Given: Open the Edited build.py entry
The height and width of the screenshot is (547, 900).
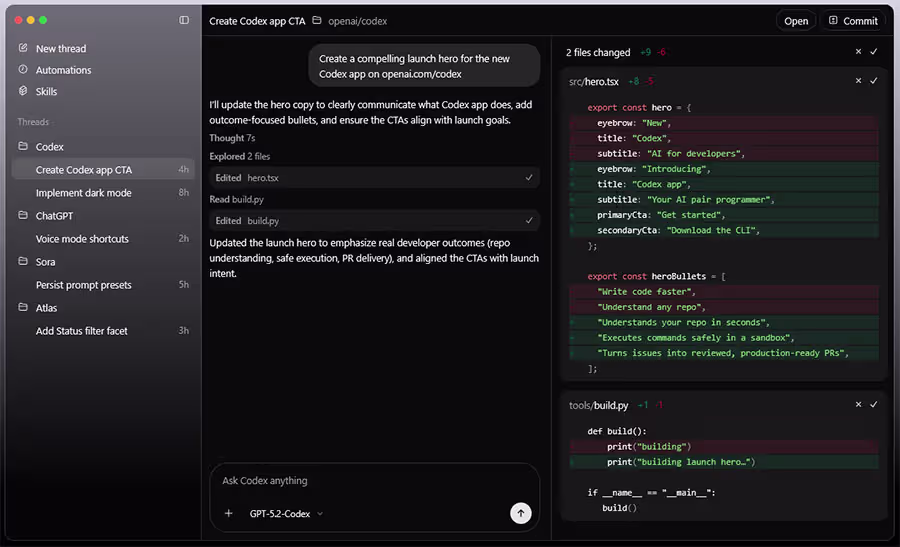Looking at the screenshot, I should pos(374,220).
